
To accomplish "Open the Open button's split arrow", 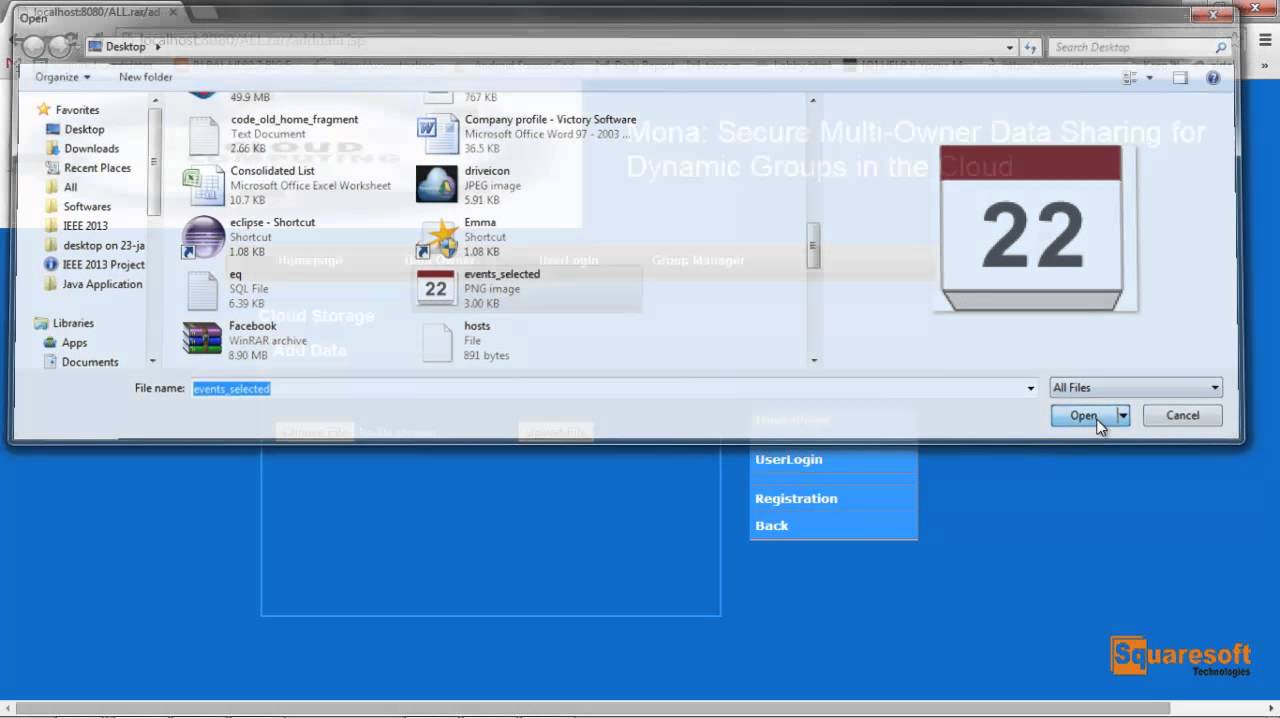I will 1123,416.
